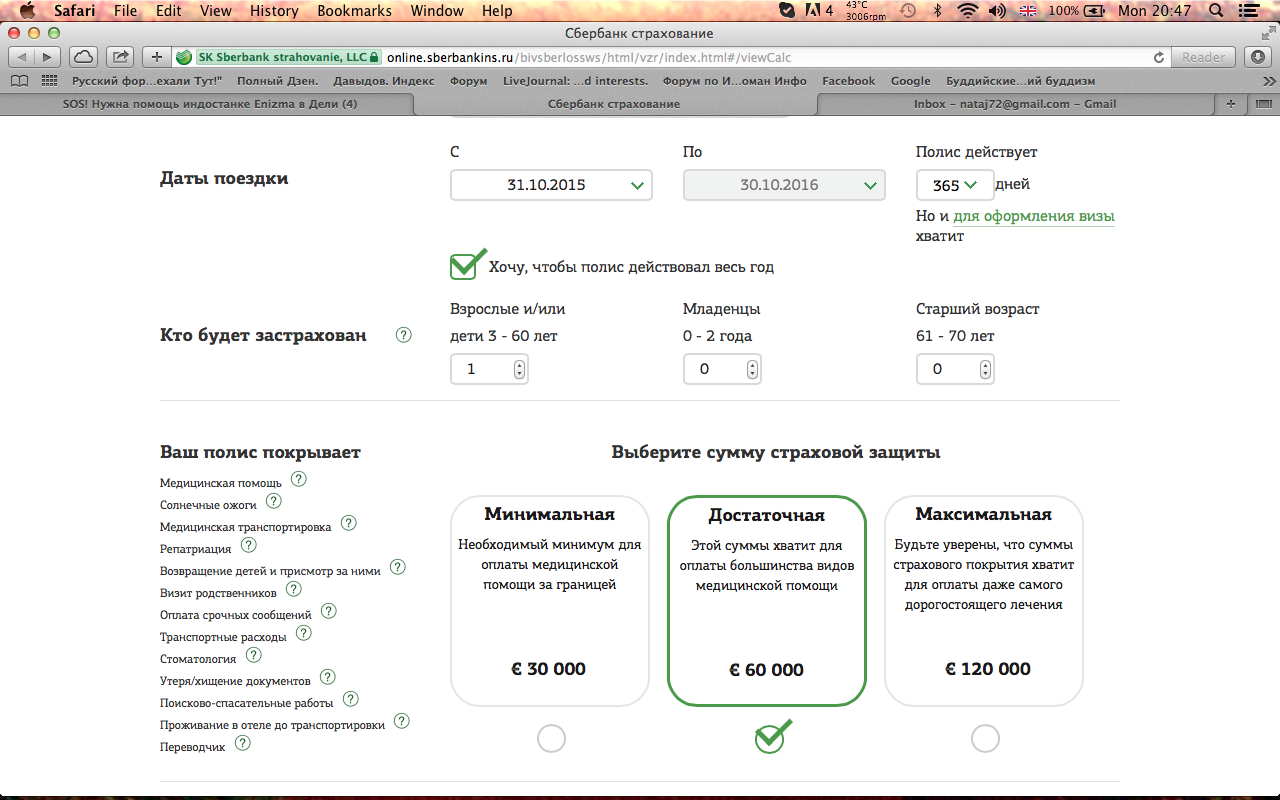Choose the Достаточная € 60 000 plan card
Screen dimensions: 1280x800
[x=766, y=600]
